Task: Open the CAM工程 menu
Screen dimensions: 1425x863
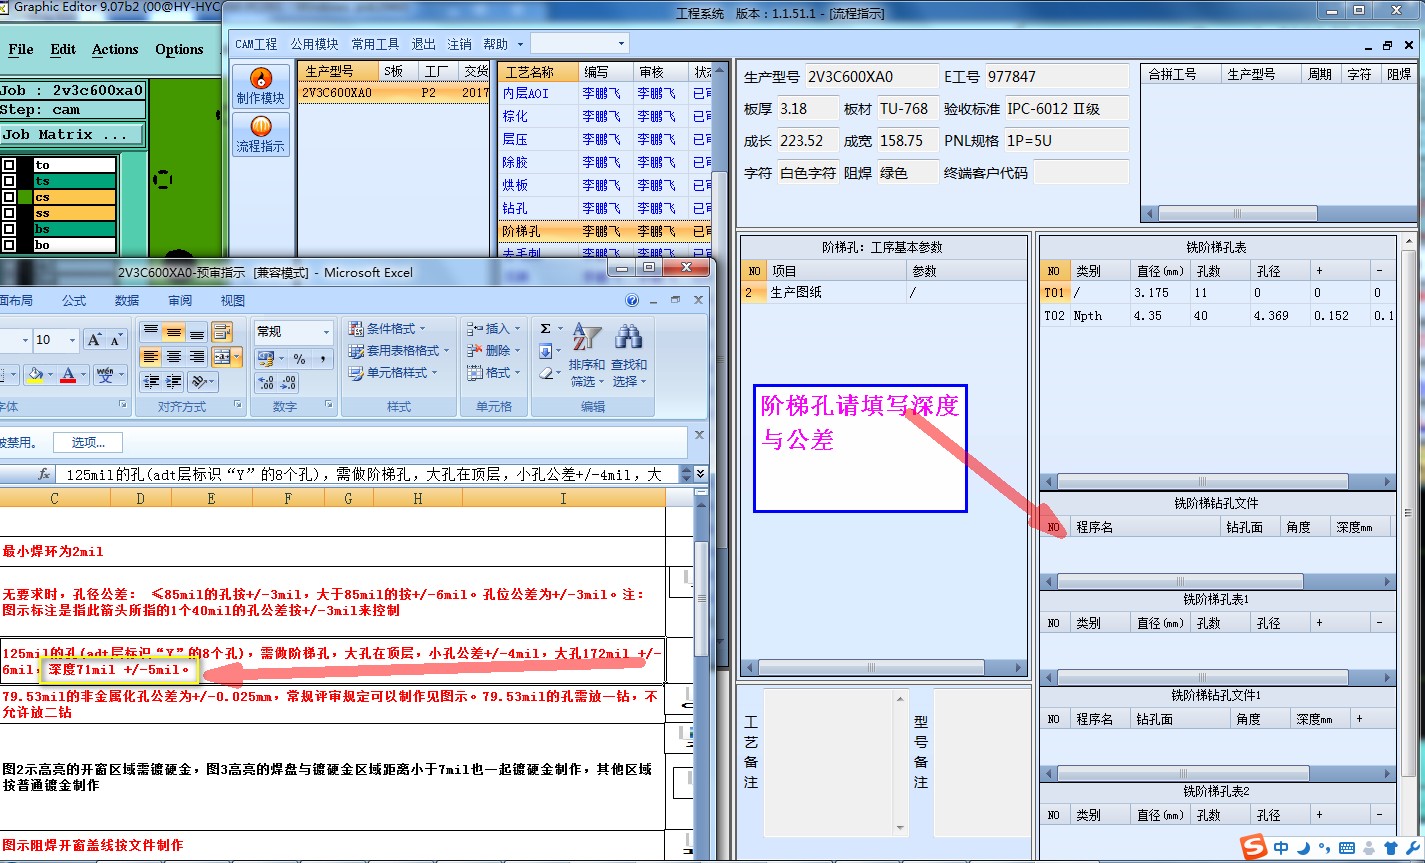Action: click(x=256, y=44)
